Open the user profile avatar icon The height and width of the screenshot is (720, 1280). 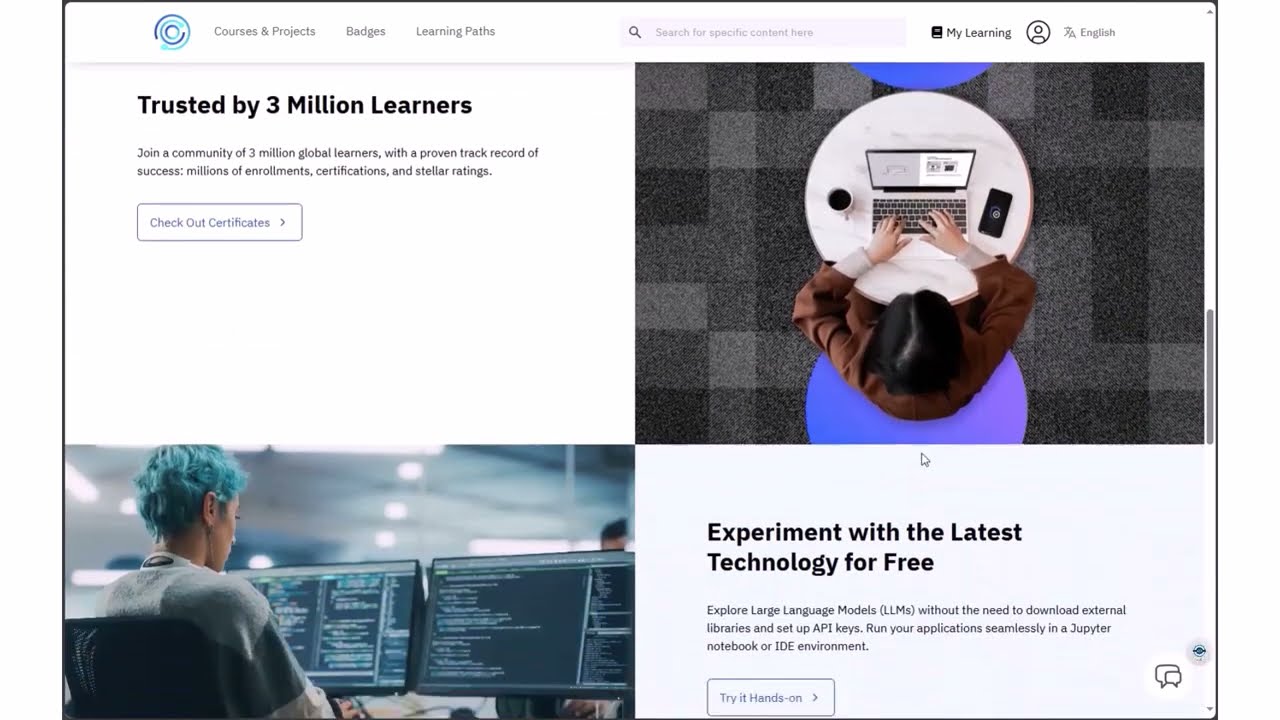click(x=1038, y=32)
